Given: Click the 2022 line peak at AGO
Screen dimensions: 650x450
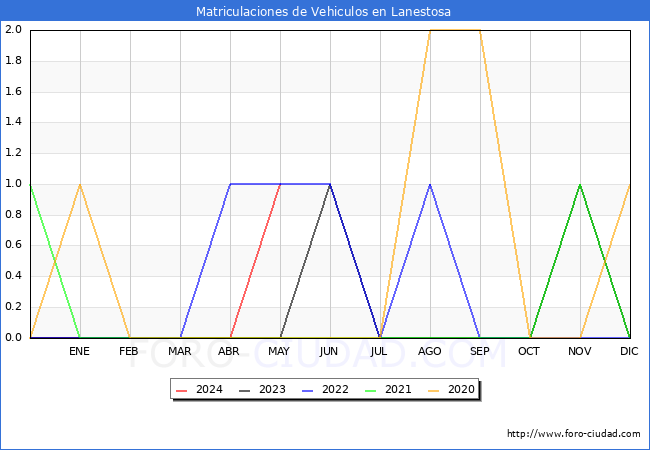Looking at the screenshot, I should click(x=430, y=184).
